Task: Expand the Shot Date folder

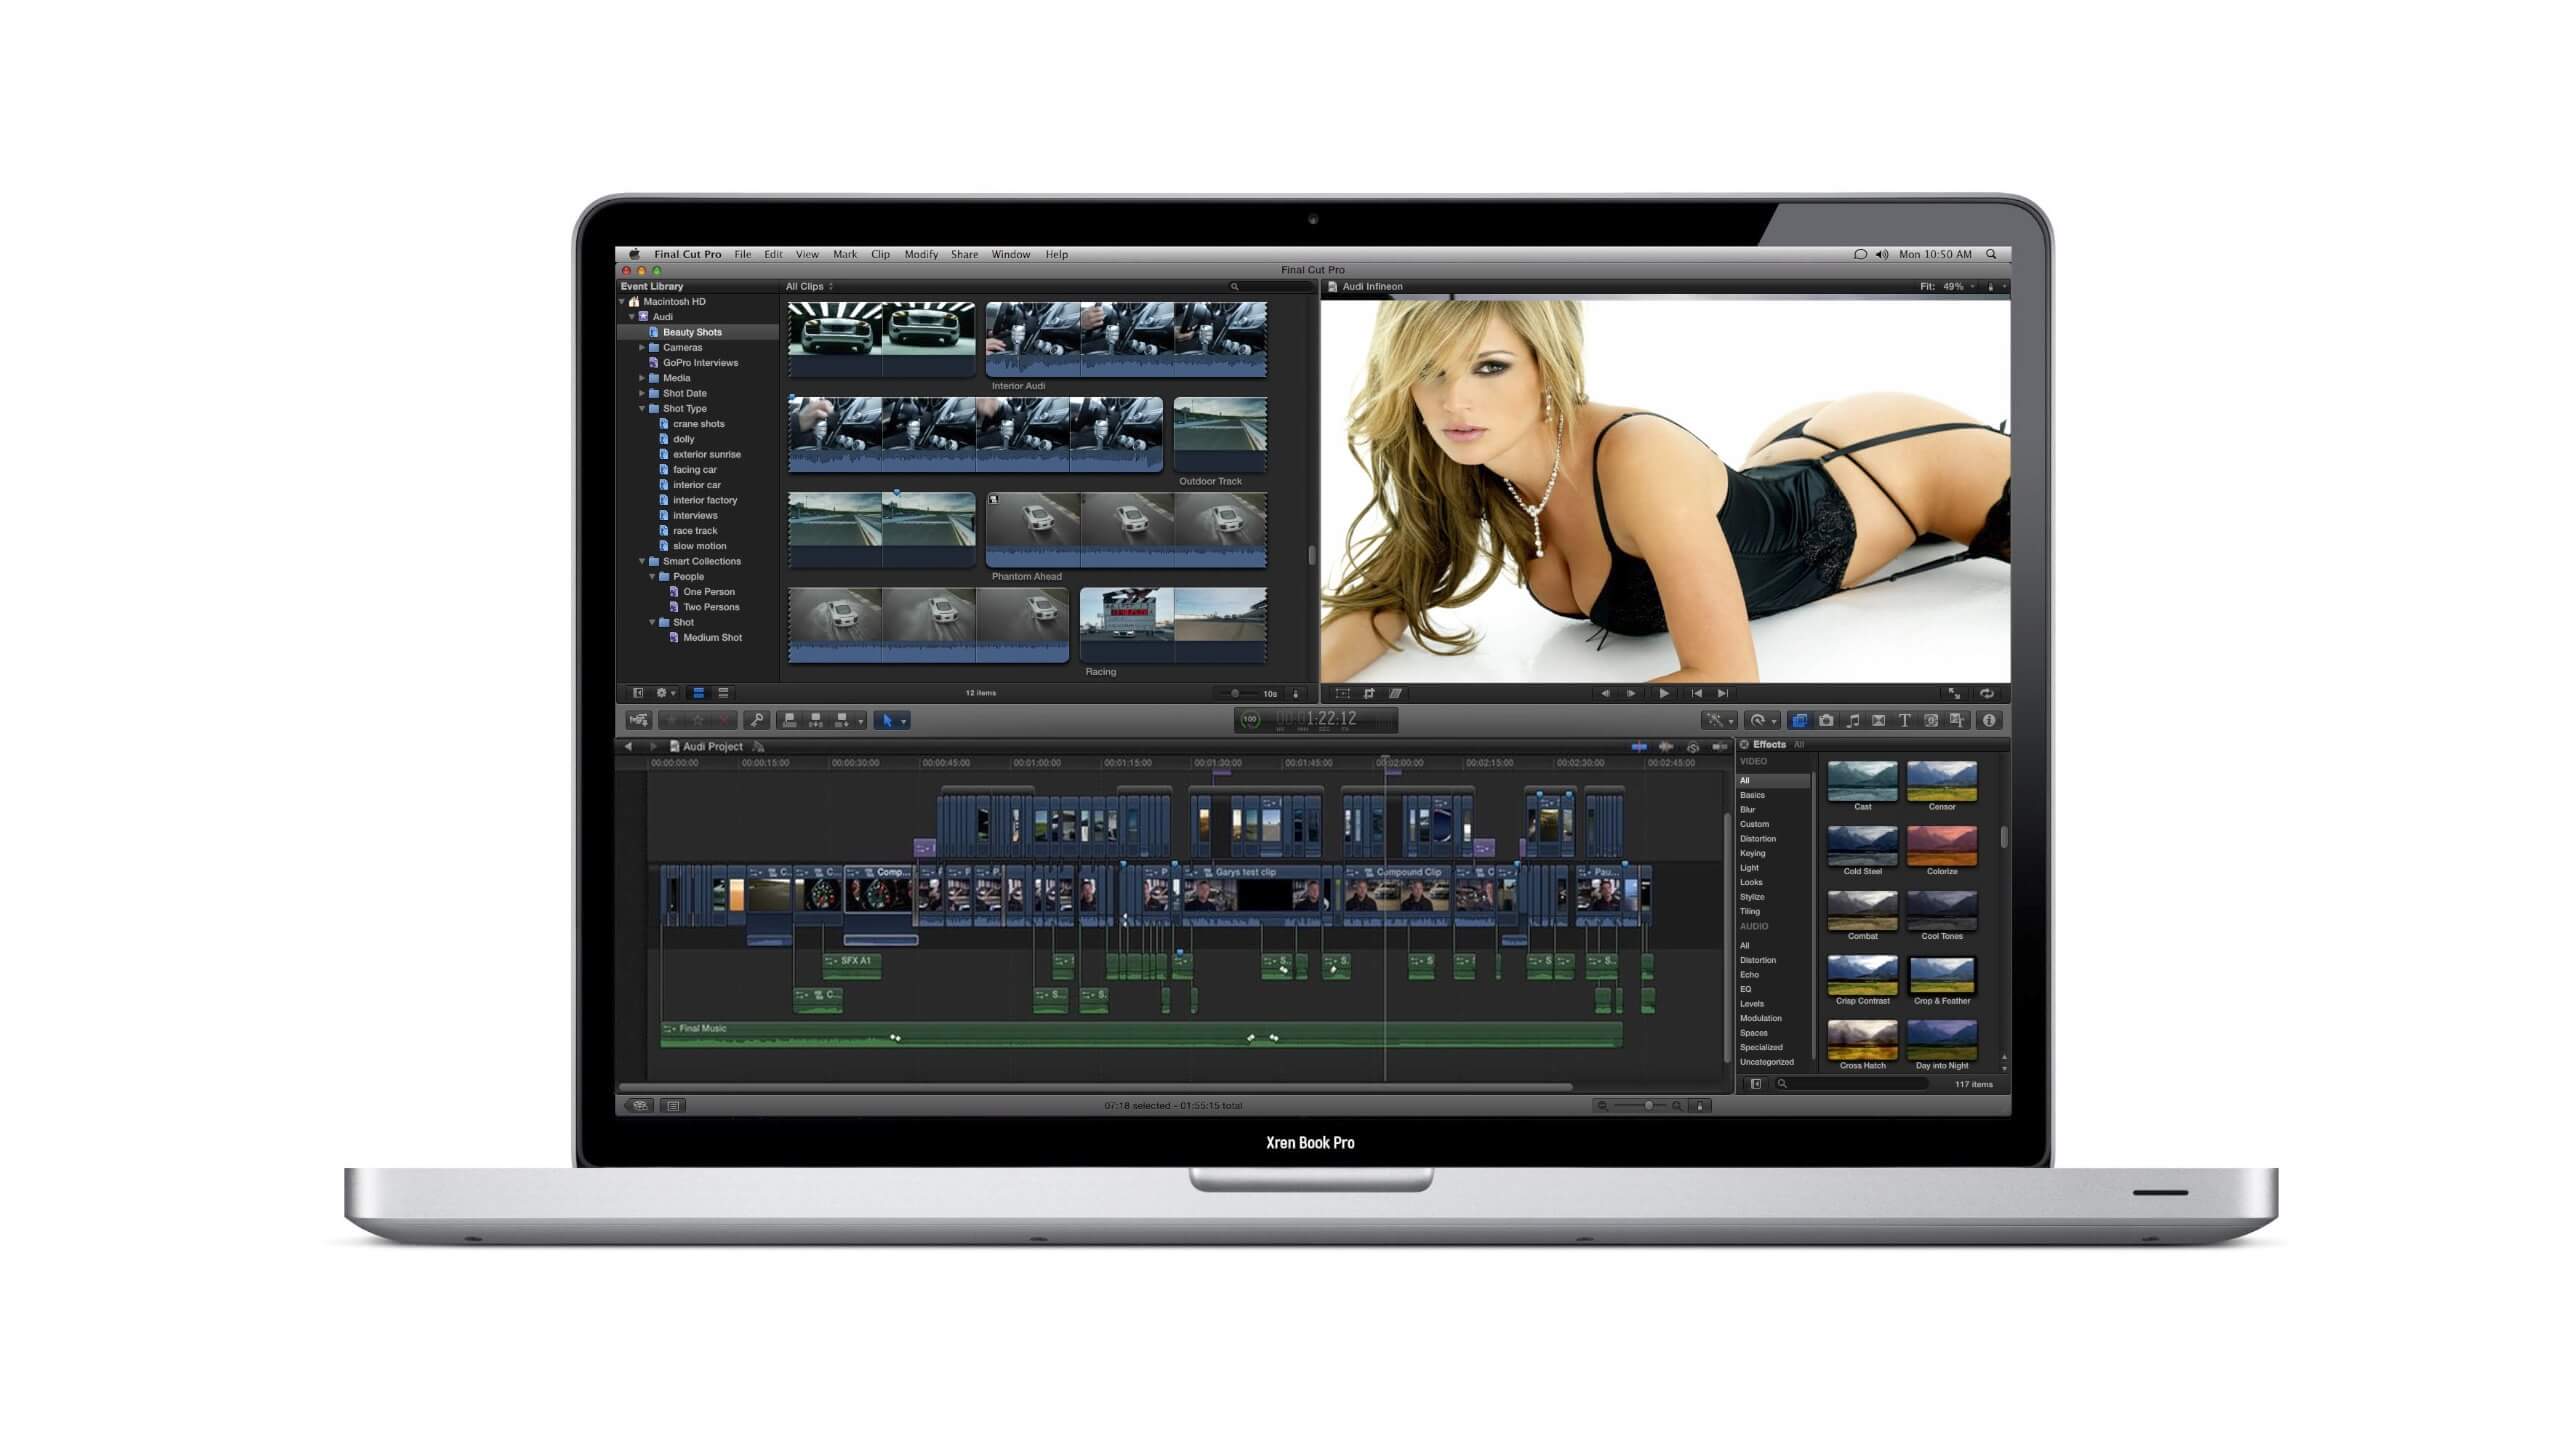Action: [642, 393]
